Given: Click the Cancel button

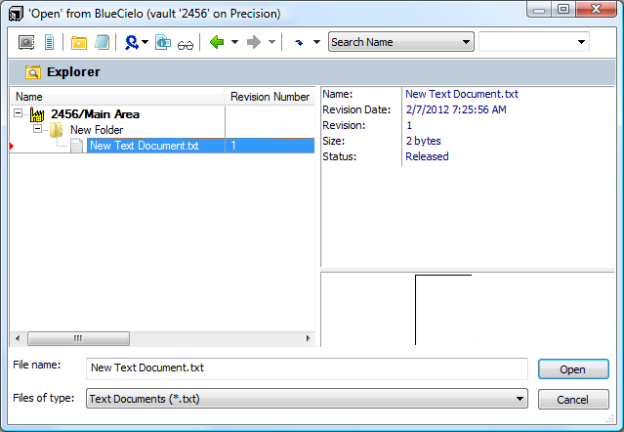Looking at the screenshot, I should point(573,400).
